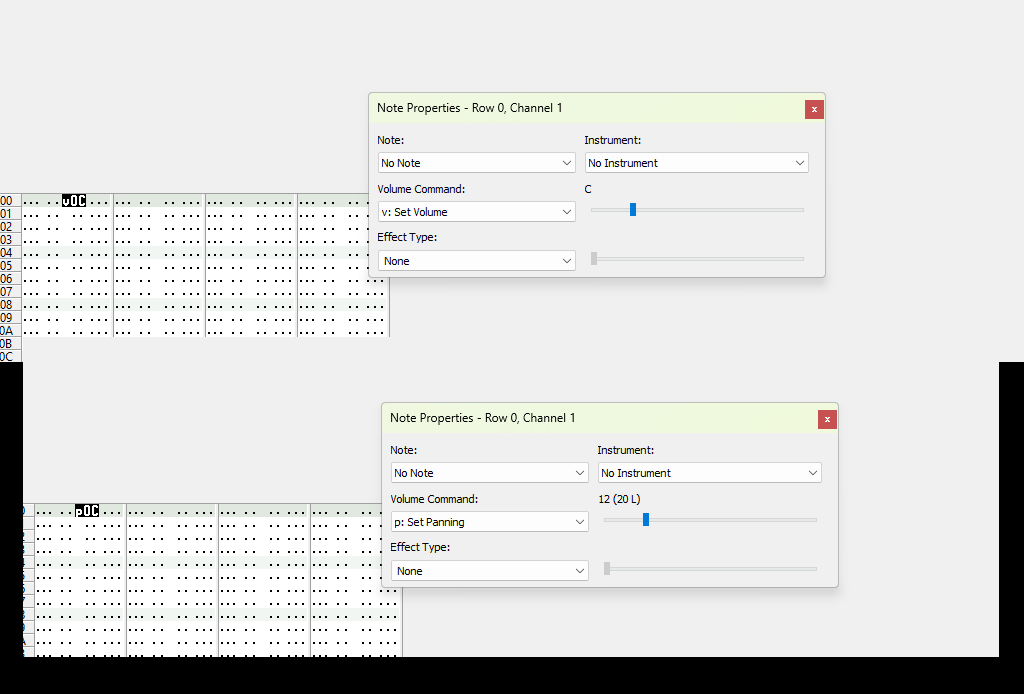Open Instrument dropdown in the Set Panning dialog
The height and width of the screenshot is (694, 1024).
(x=709, y=473)
